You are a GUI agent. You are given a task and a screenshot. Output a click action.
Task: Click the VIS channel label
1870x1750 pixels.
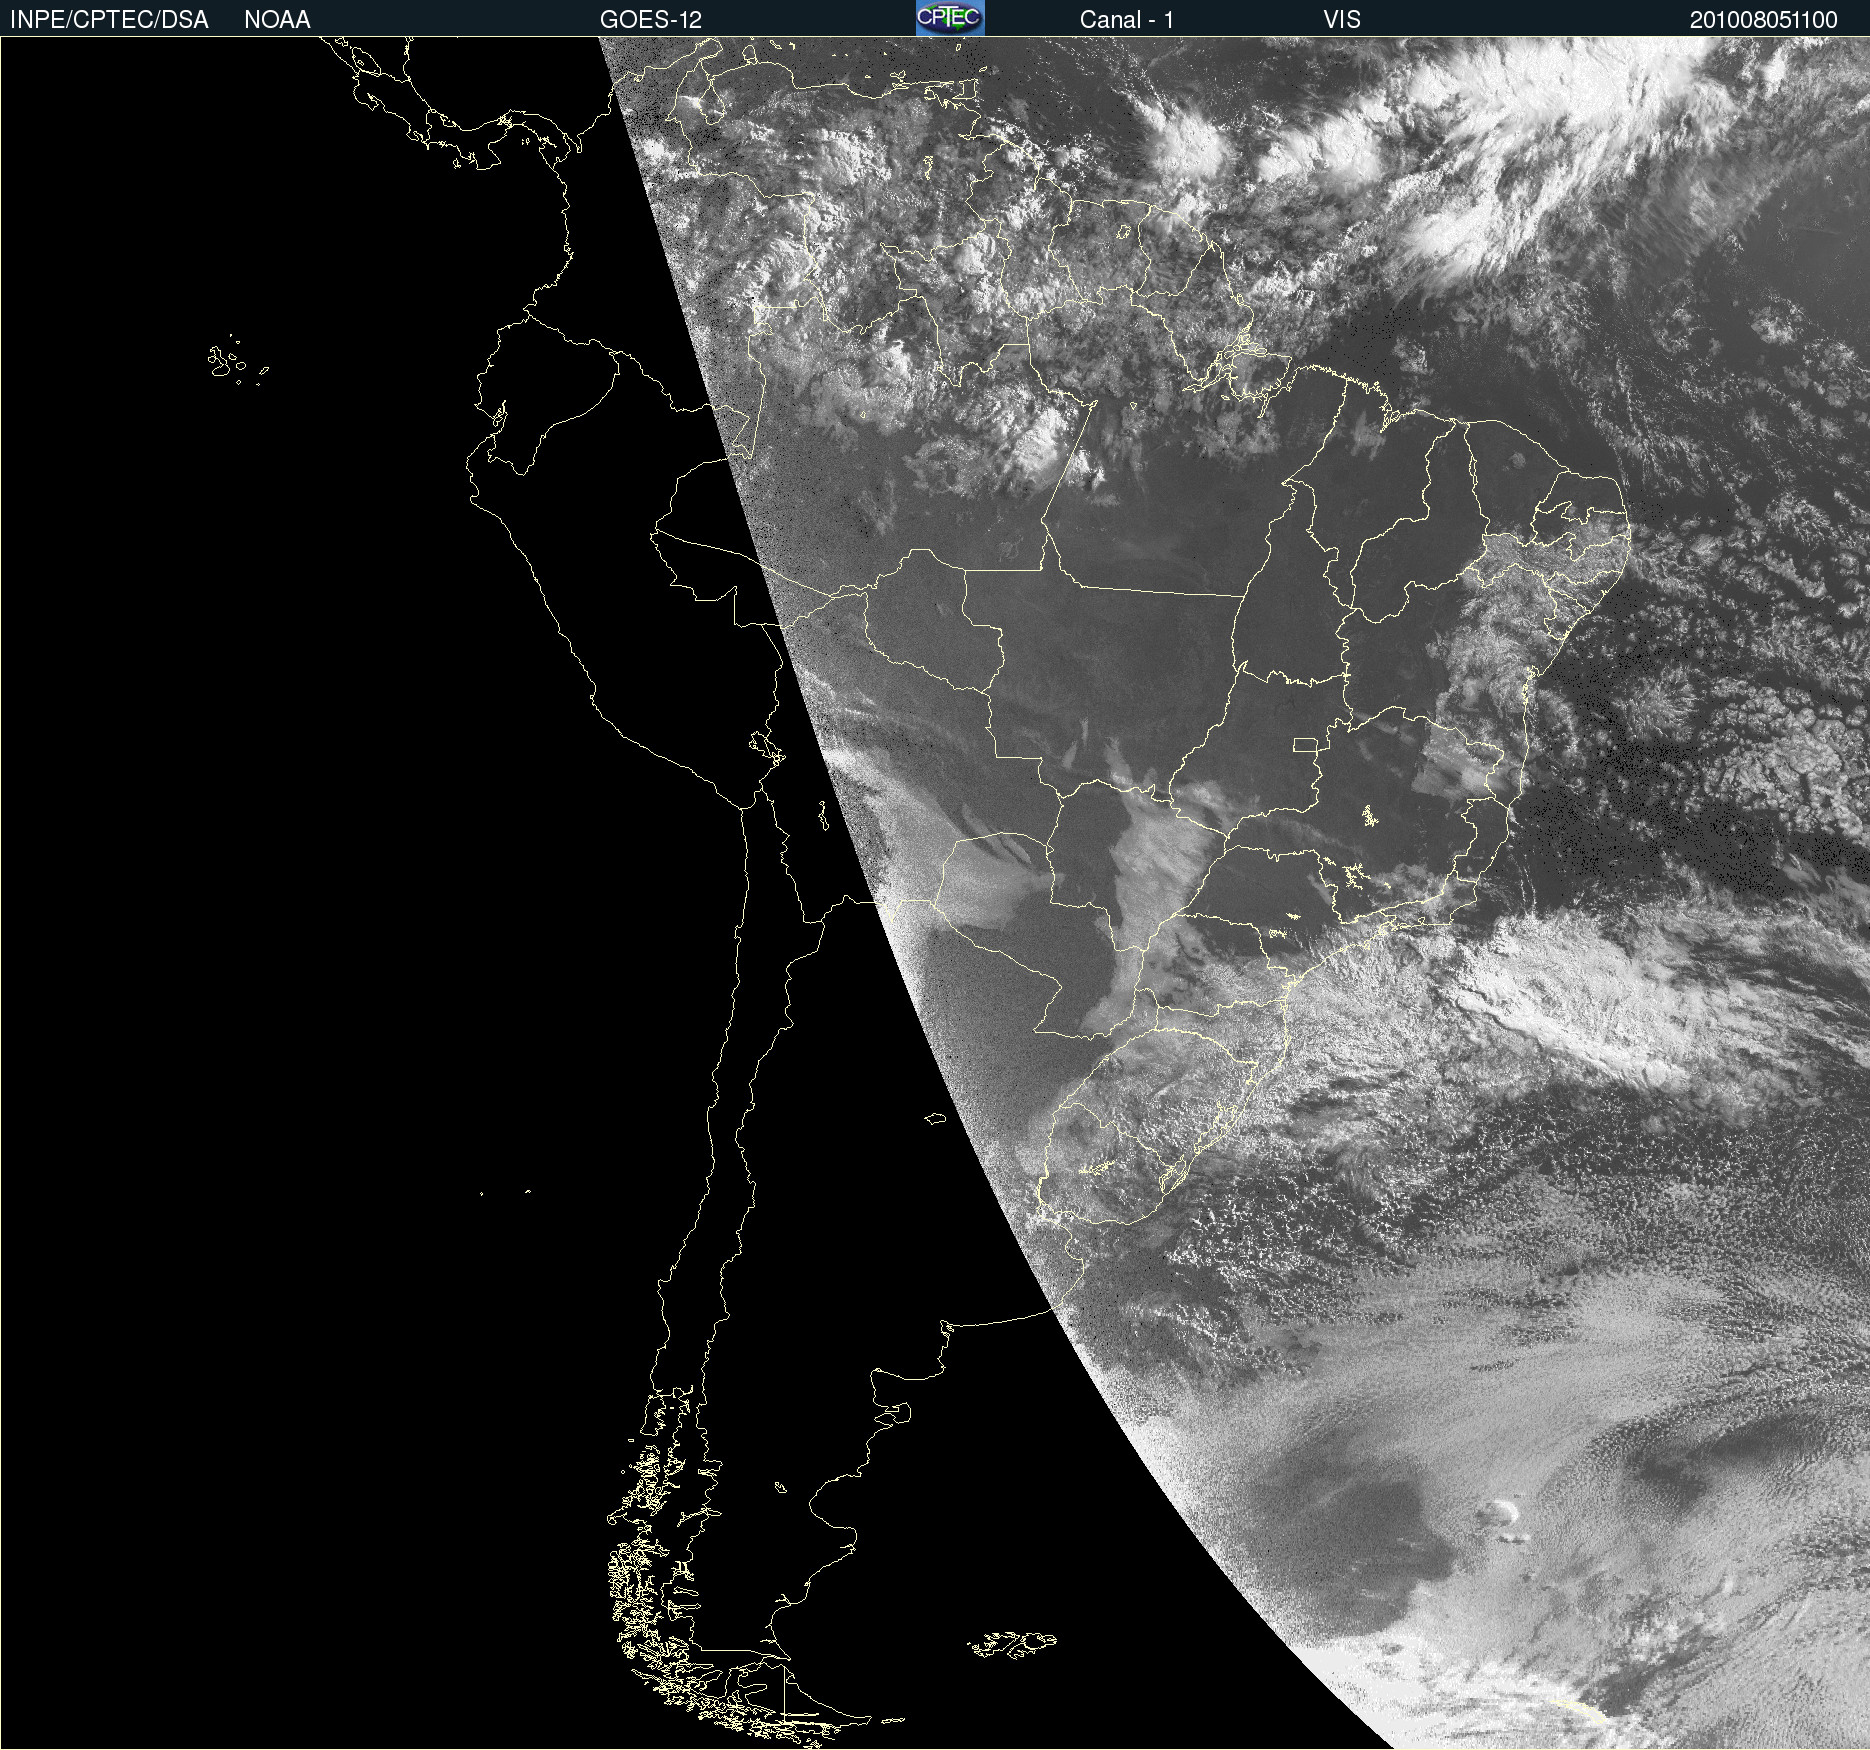tap(1342, 20)
